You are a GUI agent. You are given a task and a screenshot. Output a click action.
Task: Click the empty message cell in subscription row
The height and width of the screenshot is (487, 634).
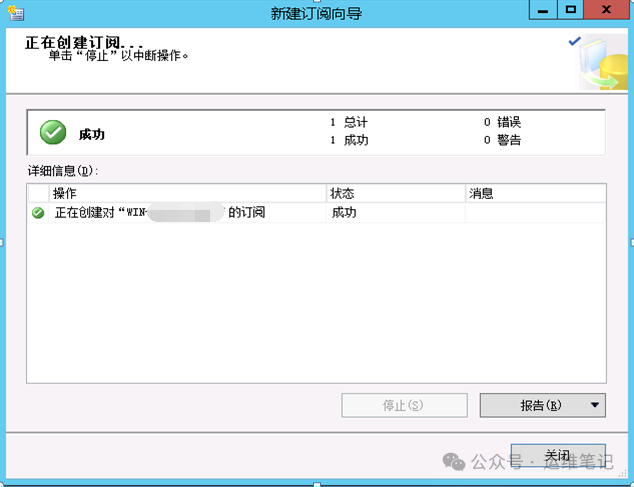(x=535, y=212)
